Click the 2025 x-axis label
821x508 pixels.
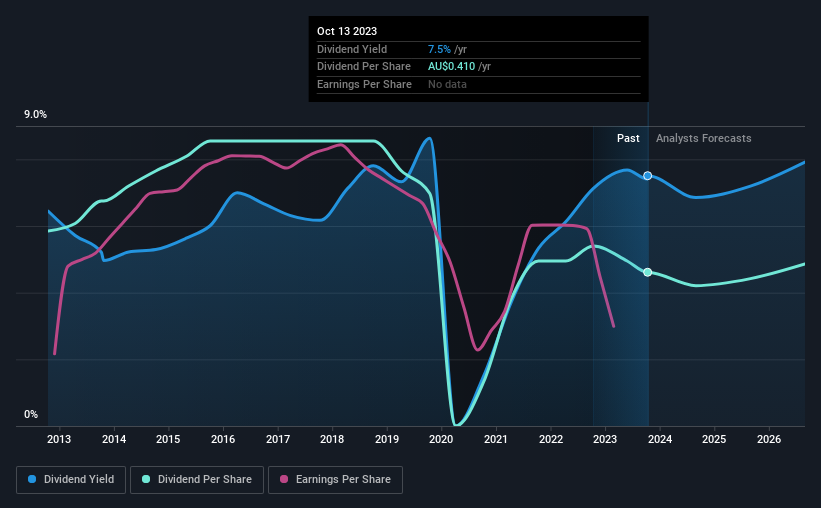[x=714, y=439]
